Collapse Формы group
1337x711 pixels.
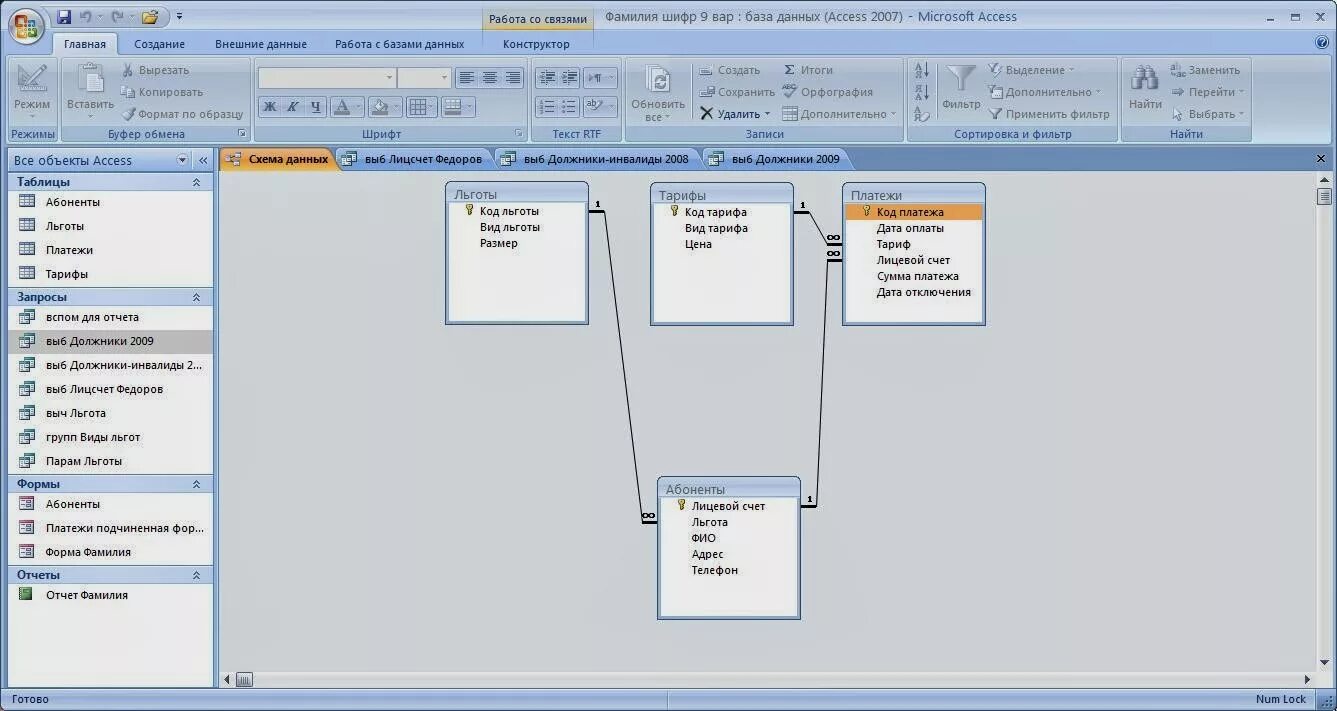196,484
